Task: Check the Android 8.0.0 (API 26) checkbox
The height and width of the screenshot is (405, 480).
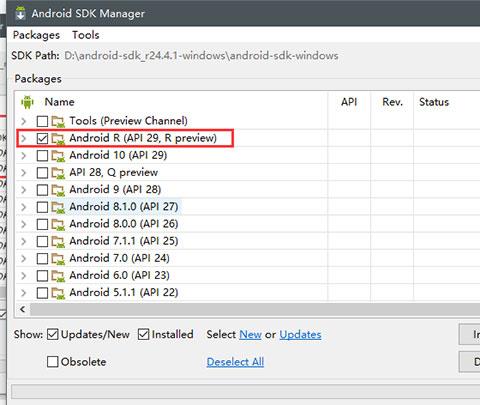Action: tap(42, 224)
